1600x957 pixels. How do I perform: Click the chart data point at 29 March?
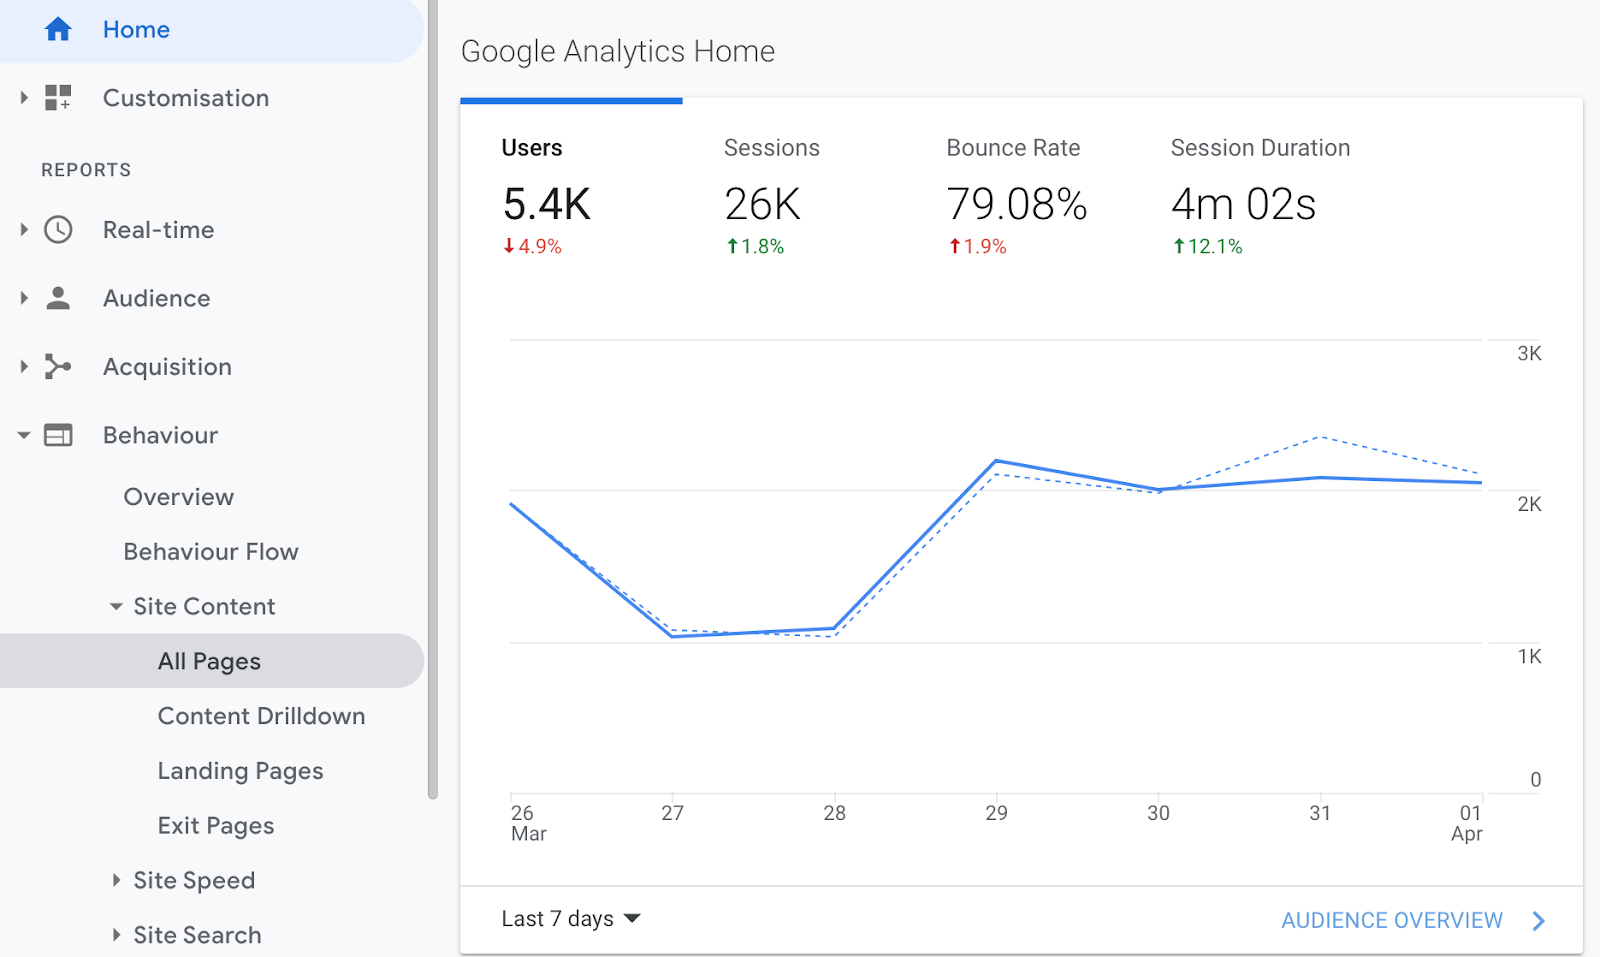pyautogui.click(x=996, y=461)
